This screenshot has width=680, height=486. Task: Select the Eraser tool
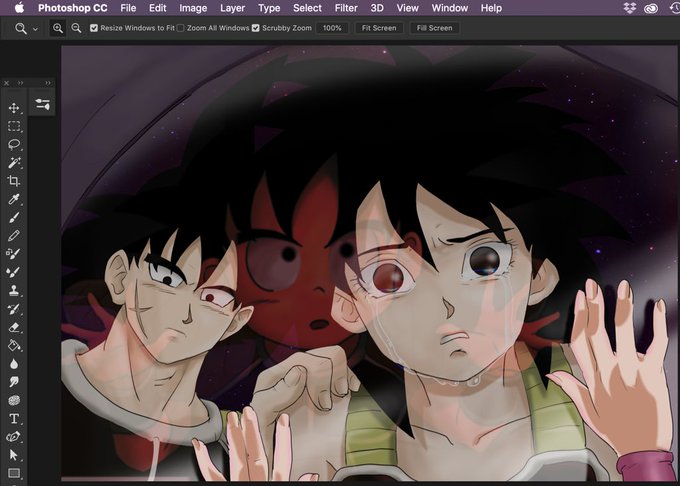point(14,327)
